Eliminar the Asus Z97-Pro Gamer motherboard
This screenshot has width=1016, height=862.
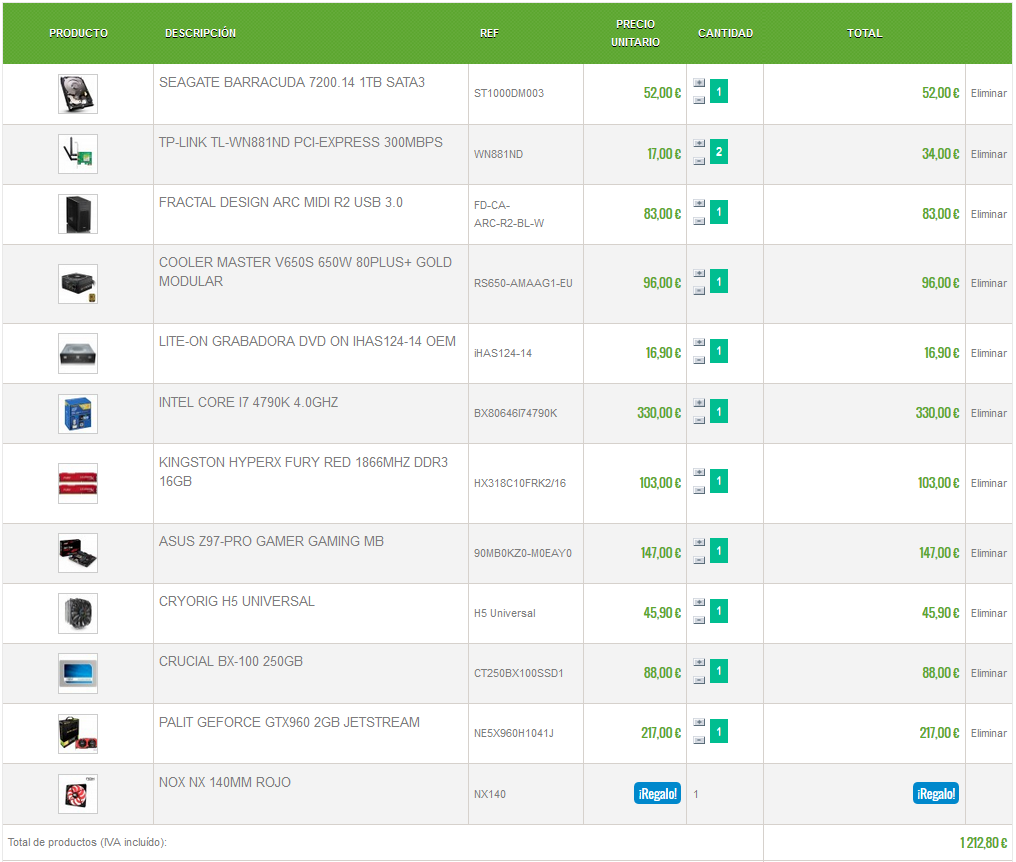pyautogui.click(x=989, y=553)
